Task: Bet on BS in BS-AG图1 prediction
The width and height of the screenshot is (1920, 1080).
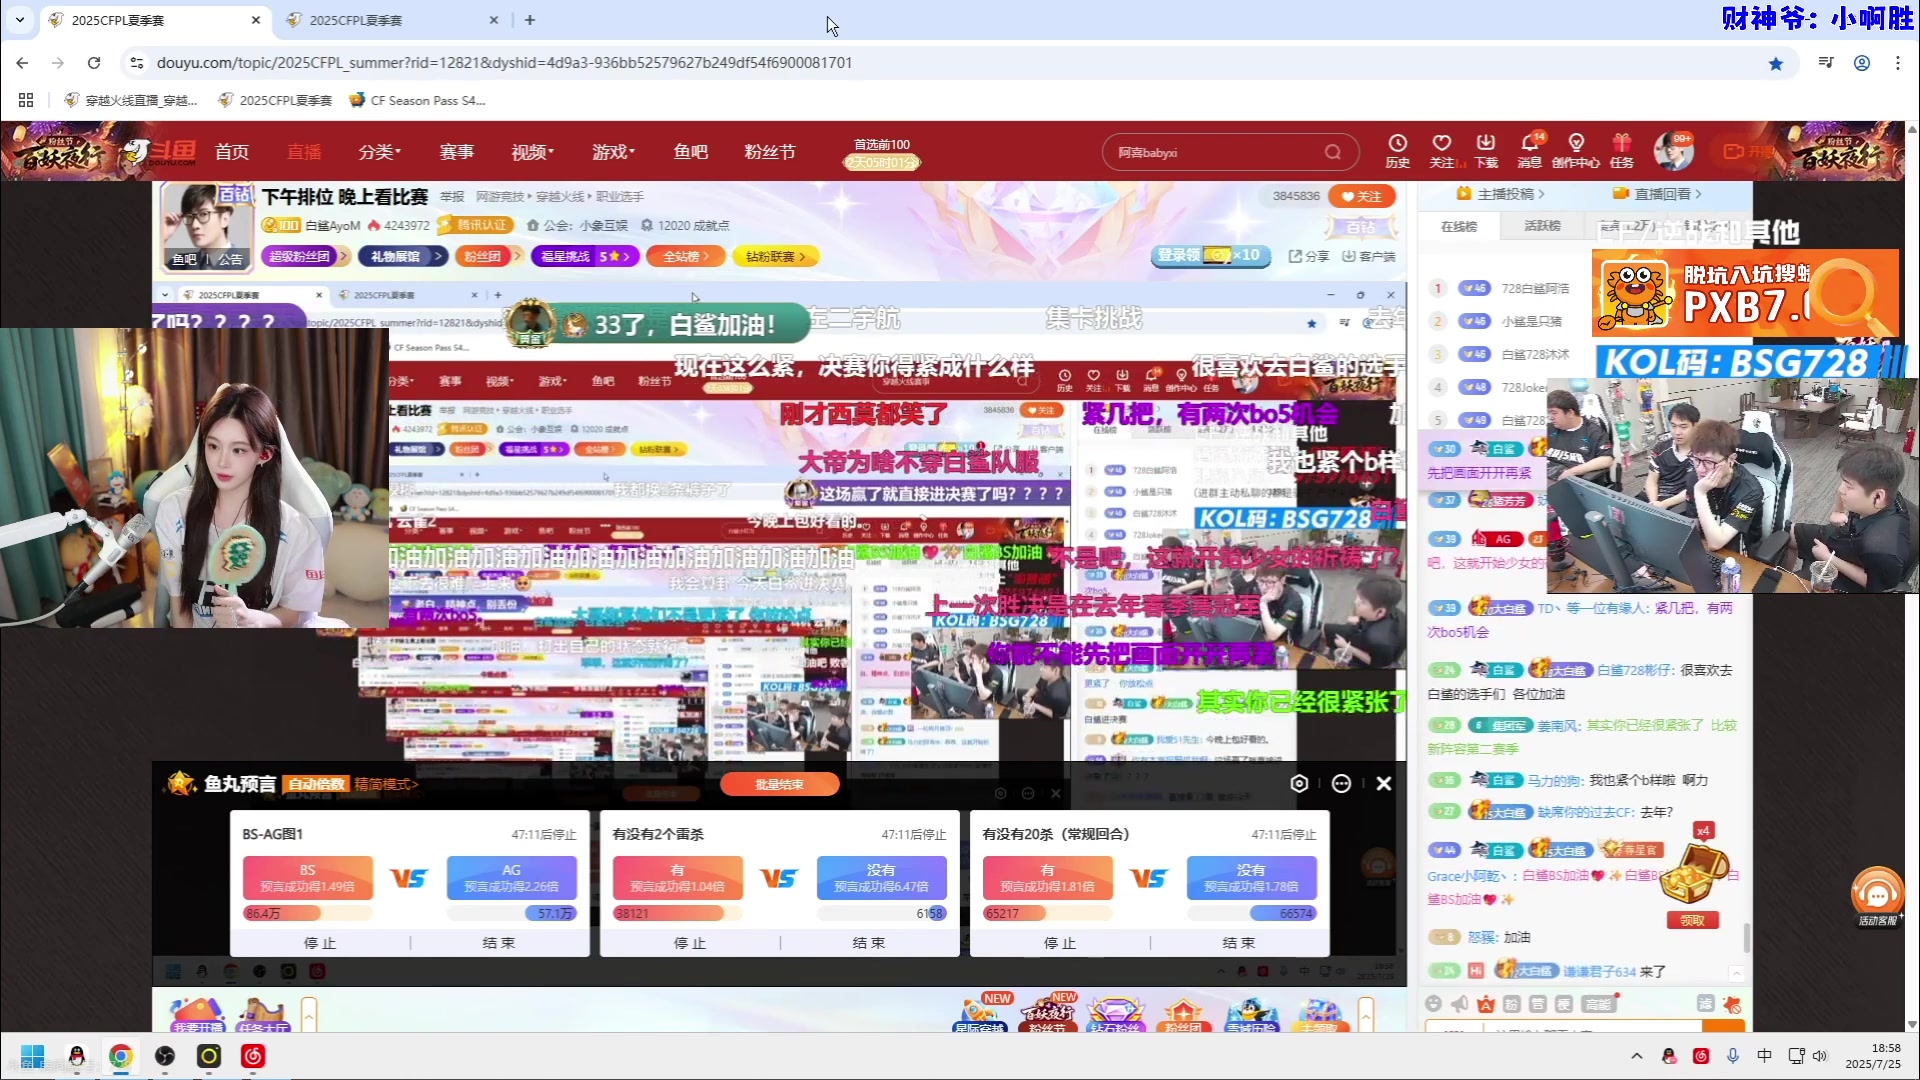Action: coord(308,878)
